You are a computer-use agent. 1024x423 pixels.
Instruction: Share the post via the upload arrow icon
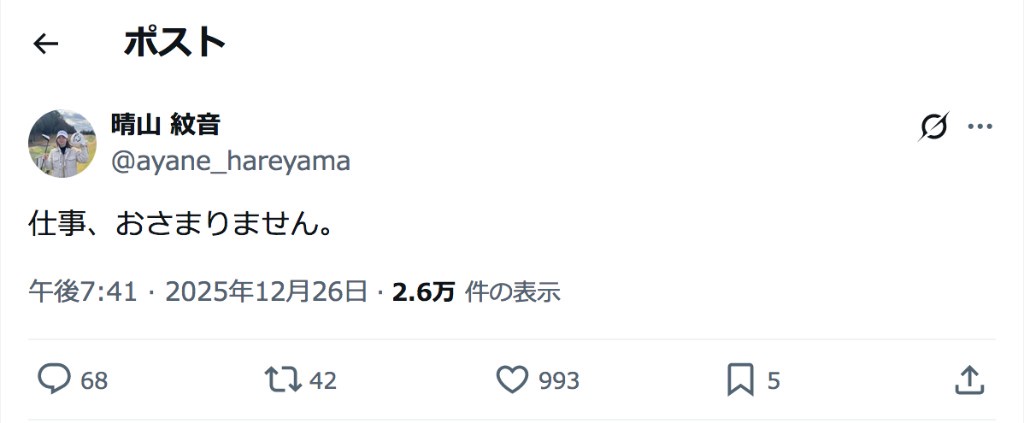[x=968, y=380]
